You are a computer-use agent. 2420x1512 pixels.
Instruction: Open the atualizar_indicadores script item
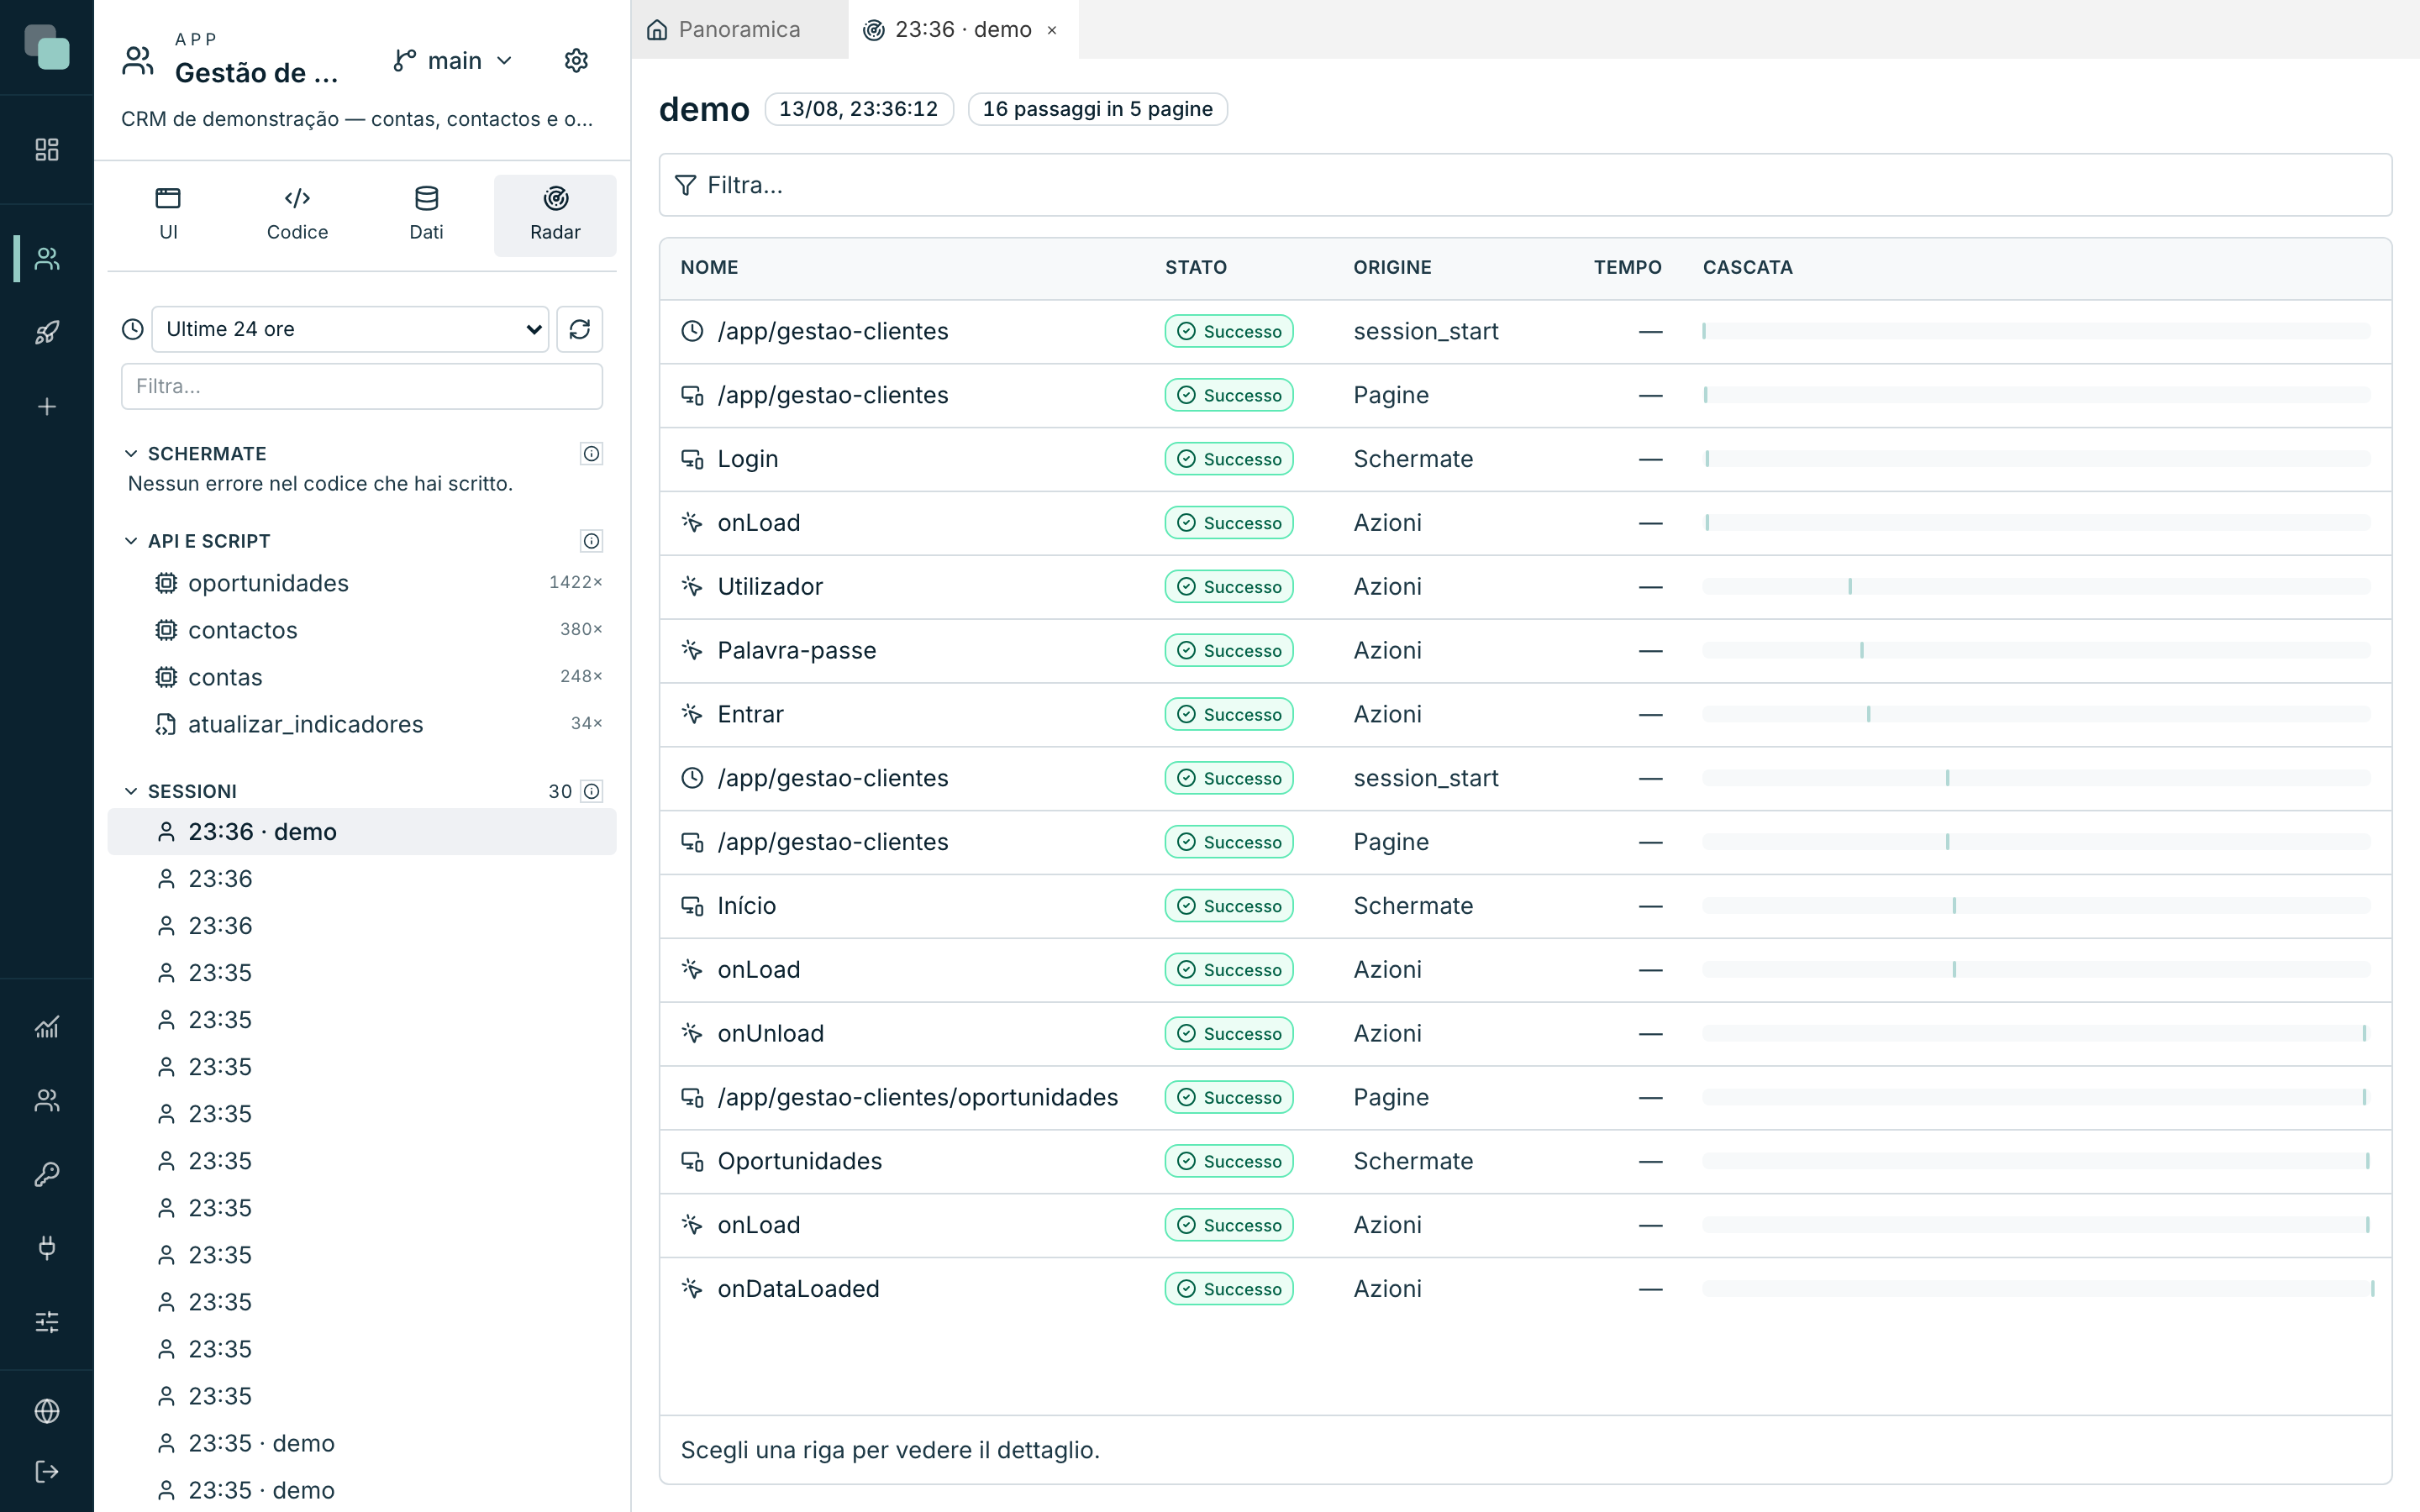pyautogui.click(x=362, y=724)
